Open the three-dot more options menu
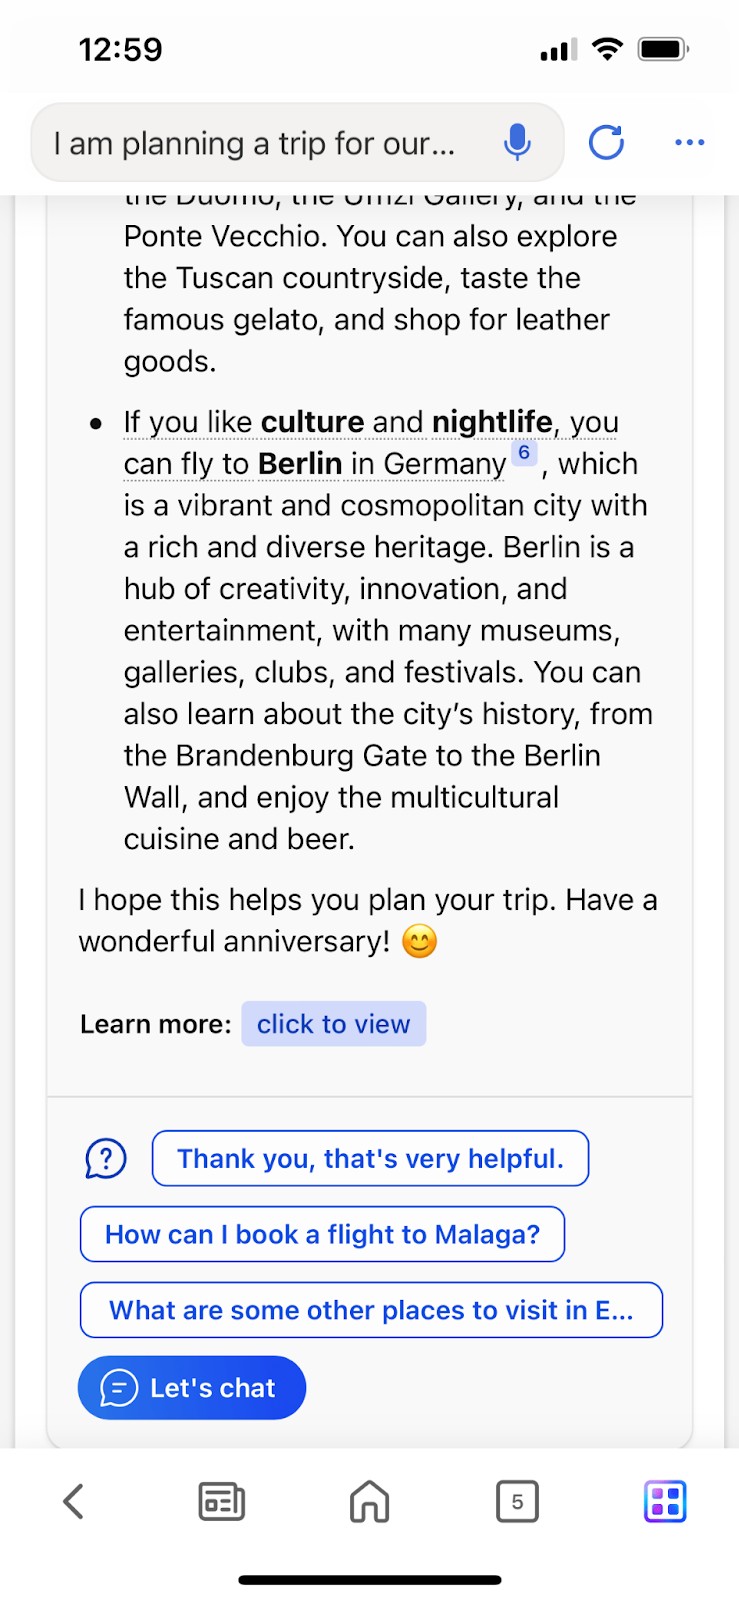This screenshot has height=1600, width=739. point(689,143)
